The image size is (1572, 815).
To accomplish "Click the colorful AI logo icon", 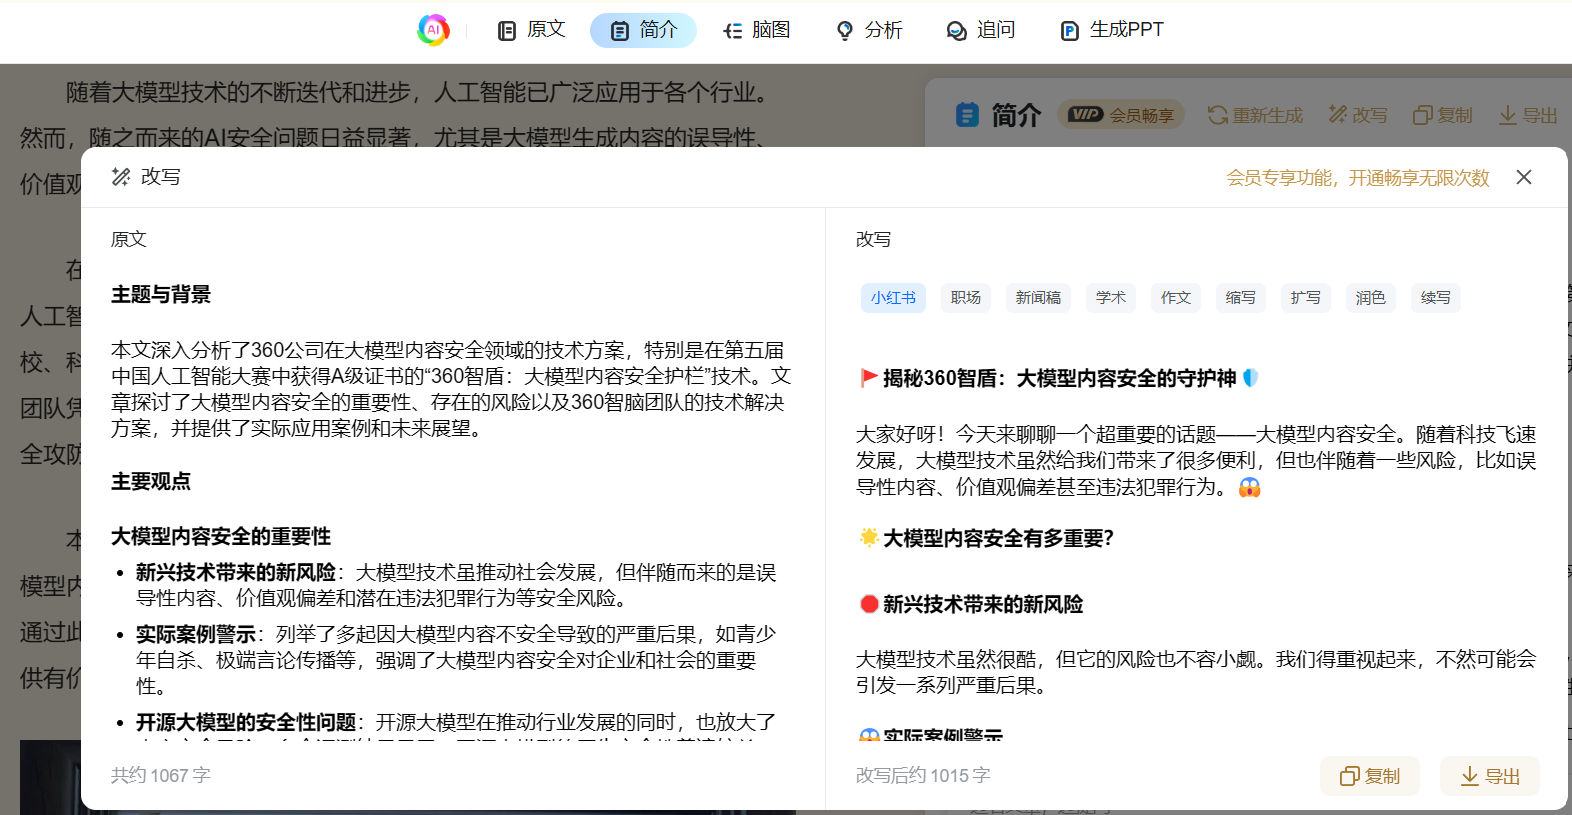I will pos(433,30).
